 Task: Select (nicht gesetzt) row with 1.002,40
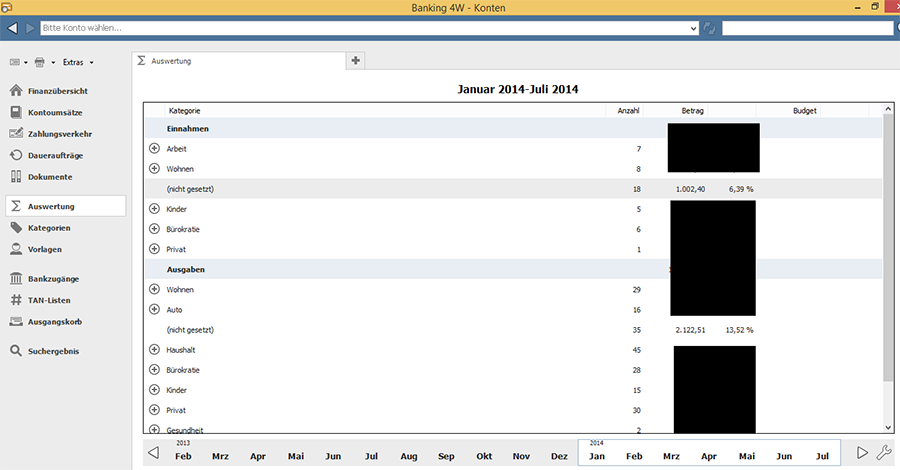[x=513, y=189]
